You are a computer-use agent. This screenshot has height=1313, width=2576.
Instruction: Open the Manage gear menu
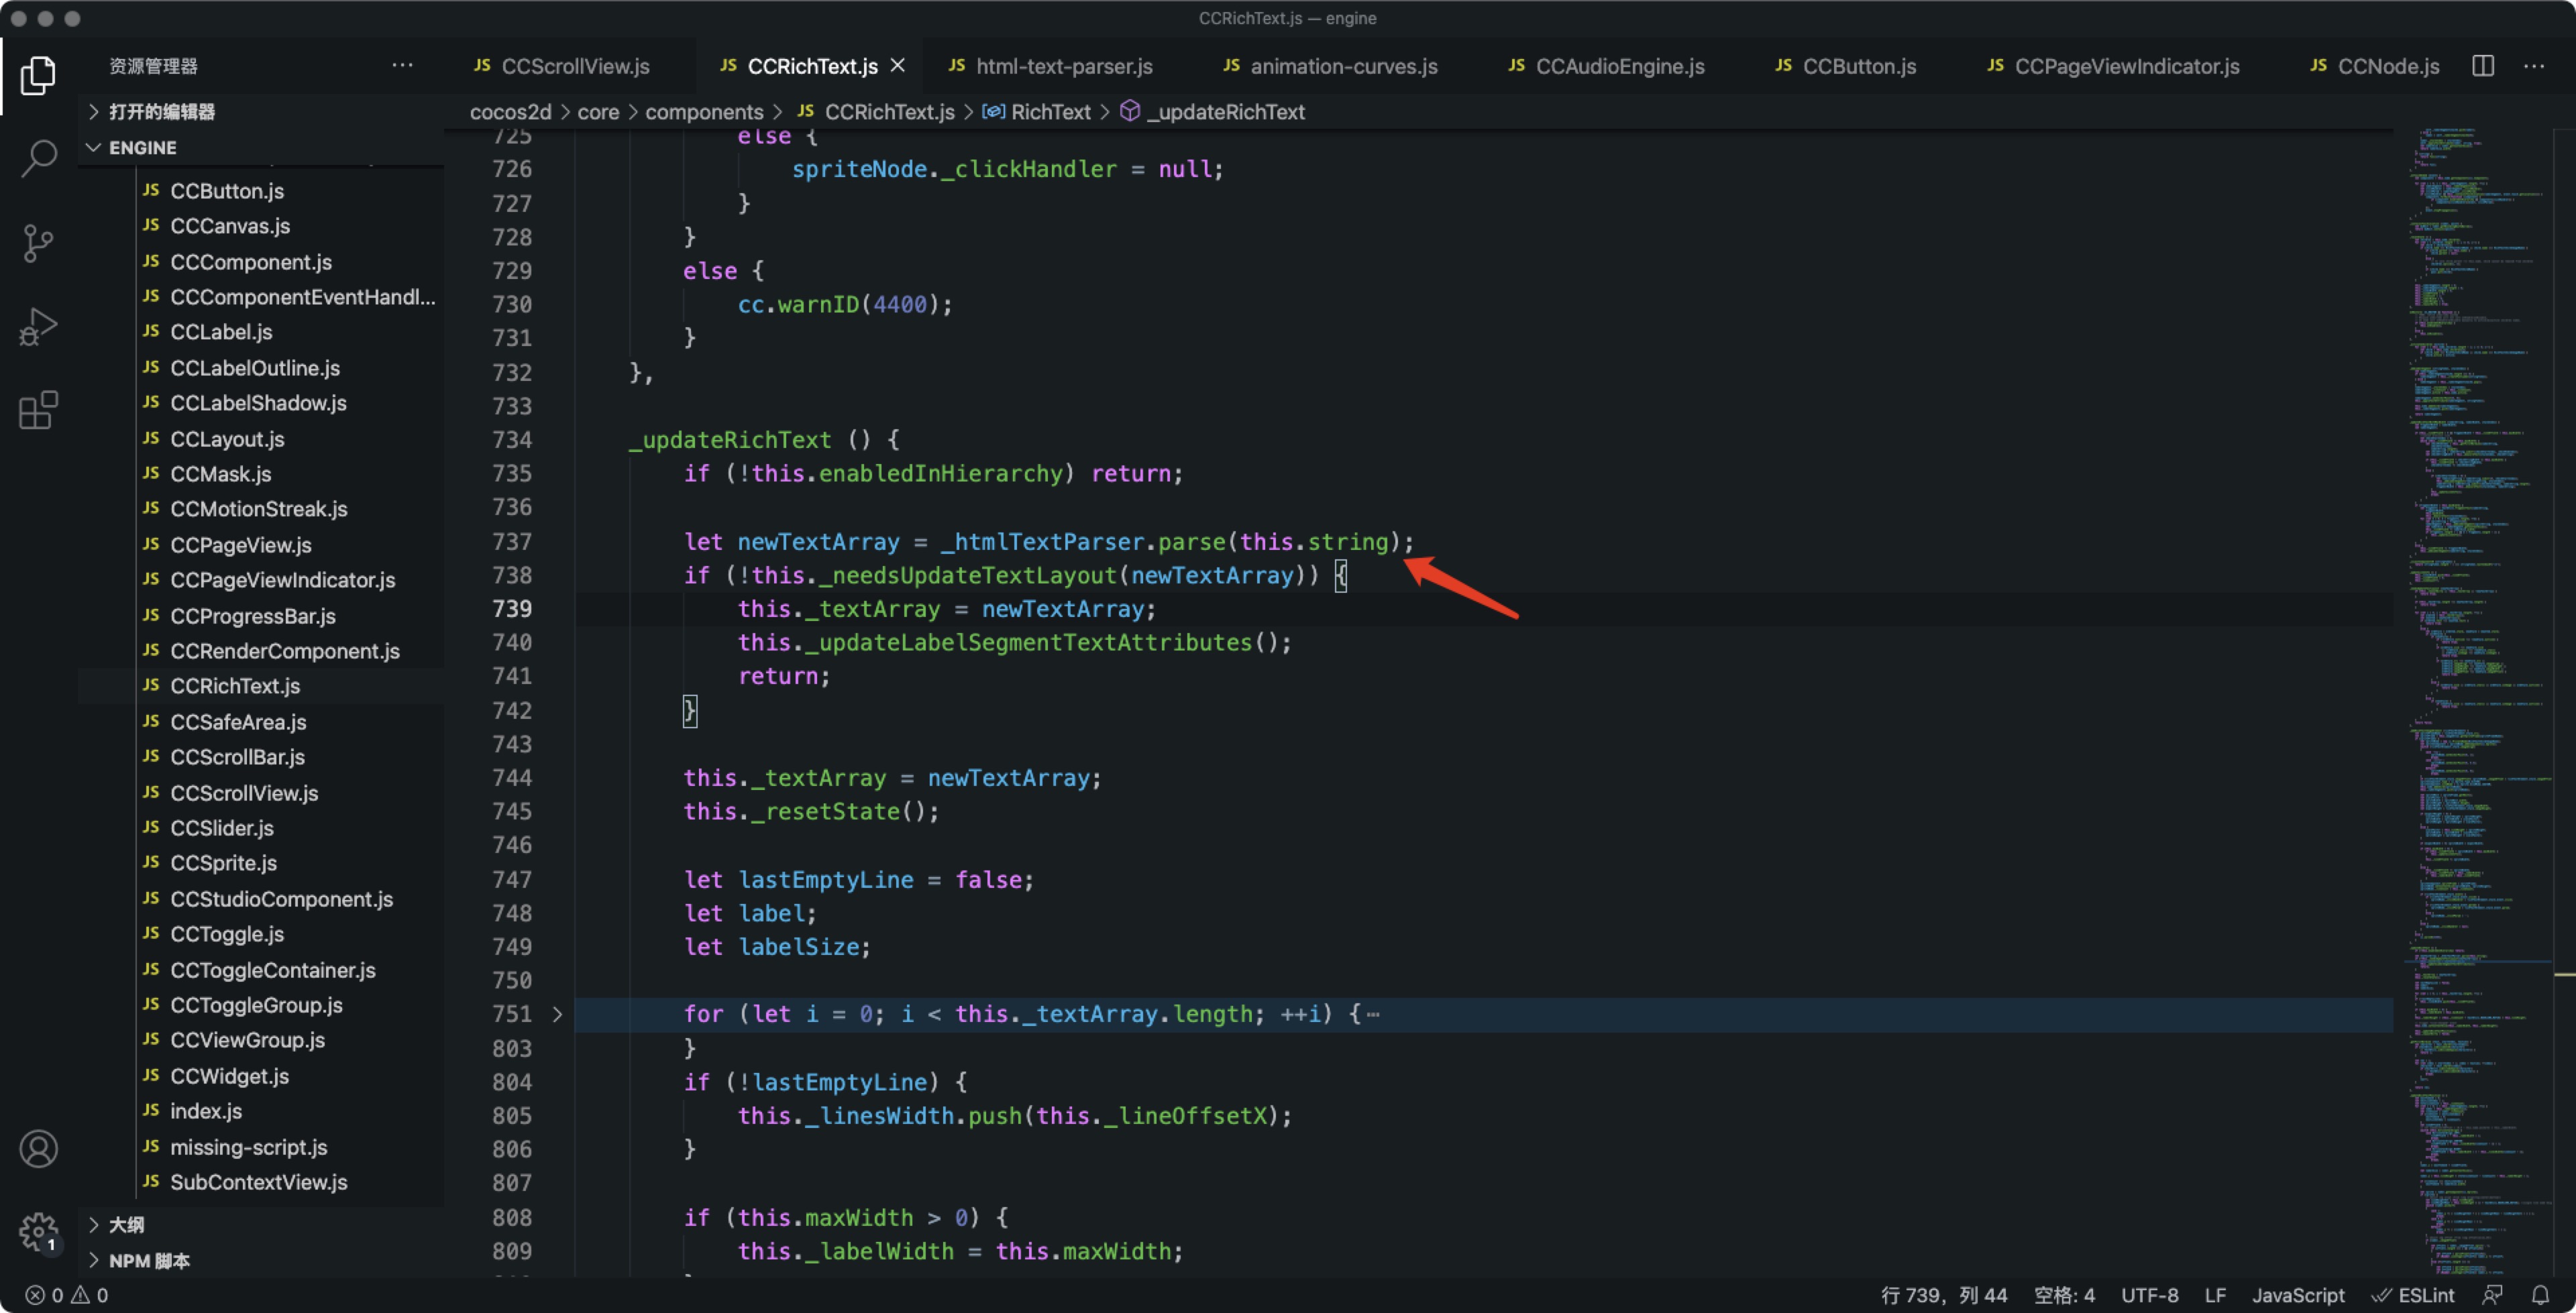coord(38,1231)
